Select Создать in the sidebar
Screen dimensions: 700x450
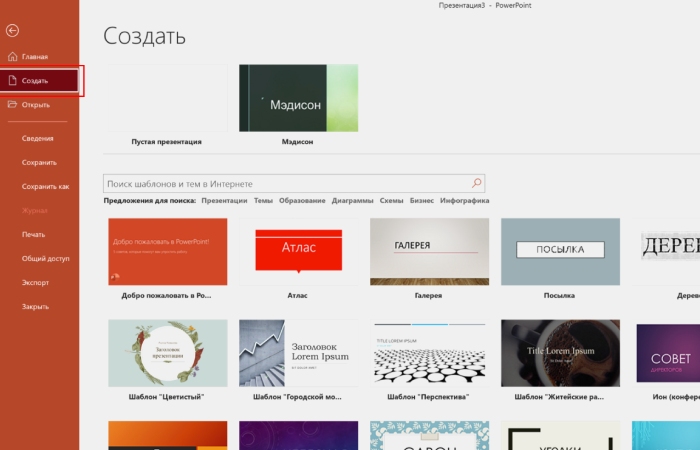[39, 81]
